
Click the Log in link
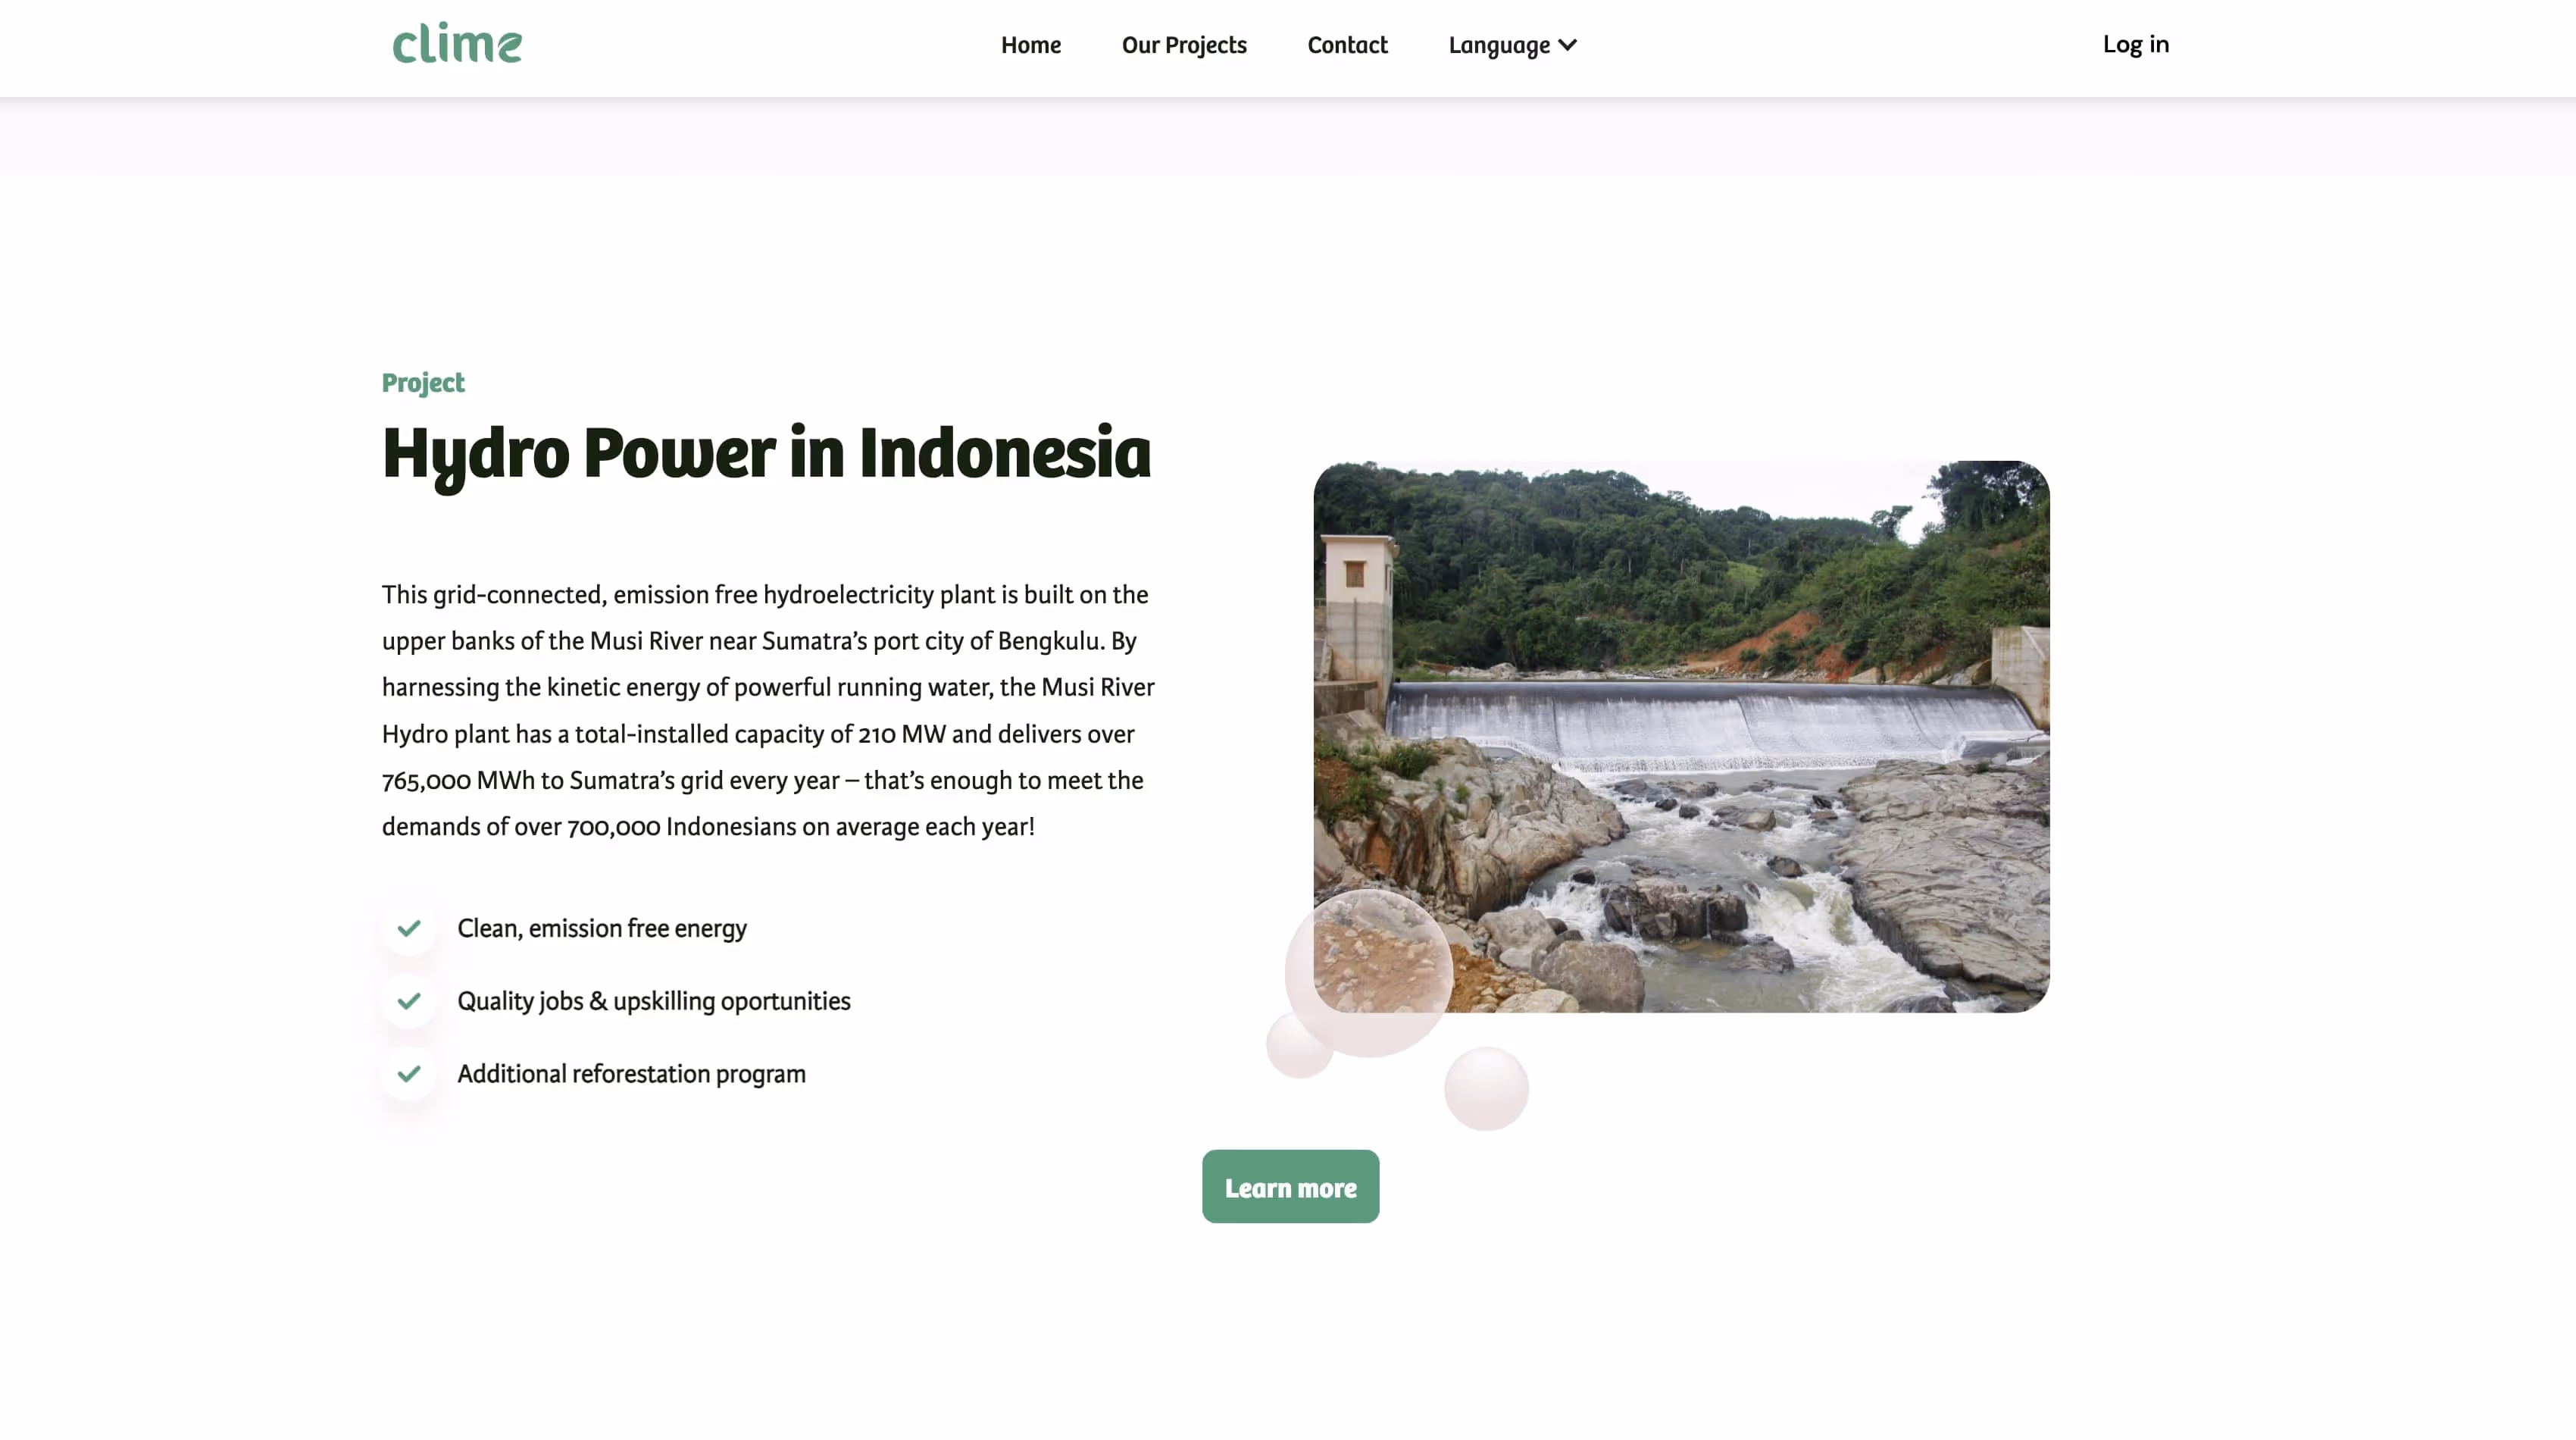tap(2135, 44)
